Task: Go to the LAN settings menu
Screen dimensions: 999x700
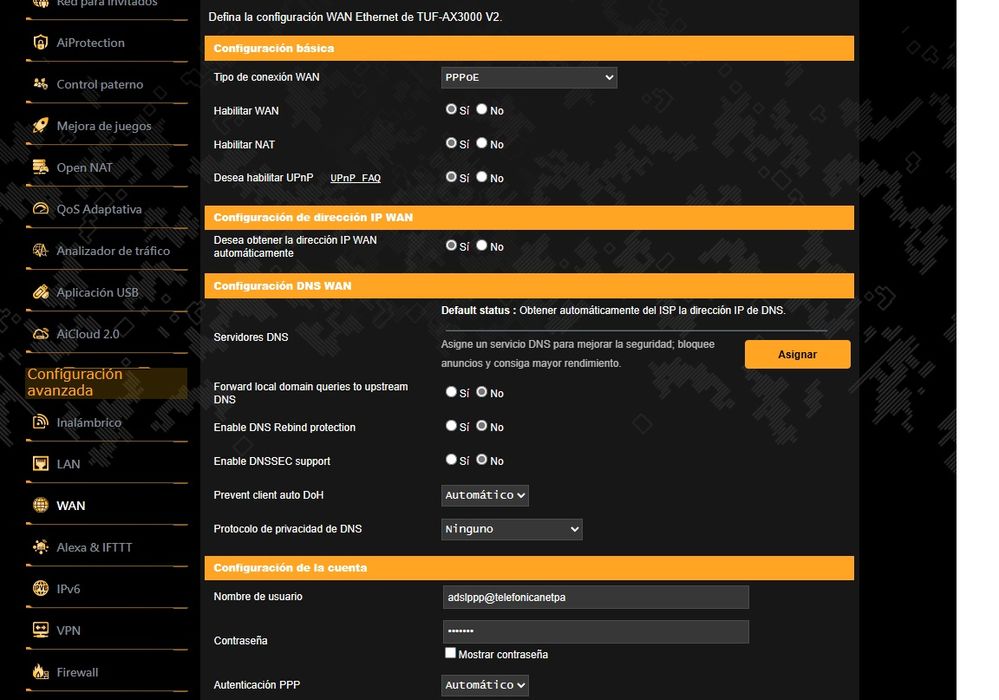Action: point(68,464)
